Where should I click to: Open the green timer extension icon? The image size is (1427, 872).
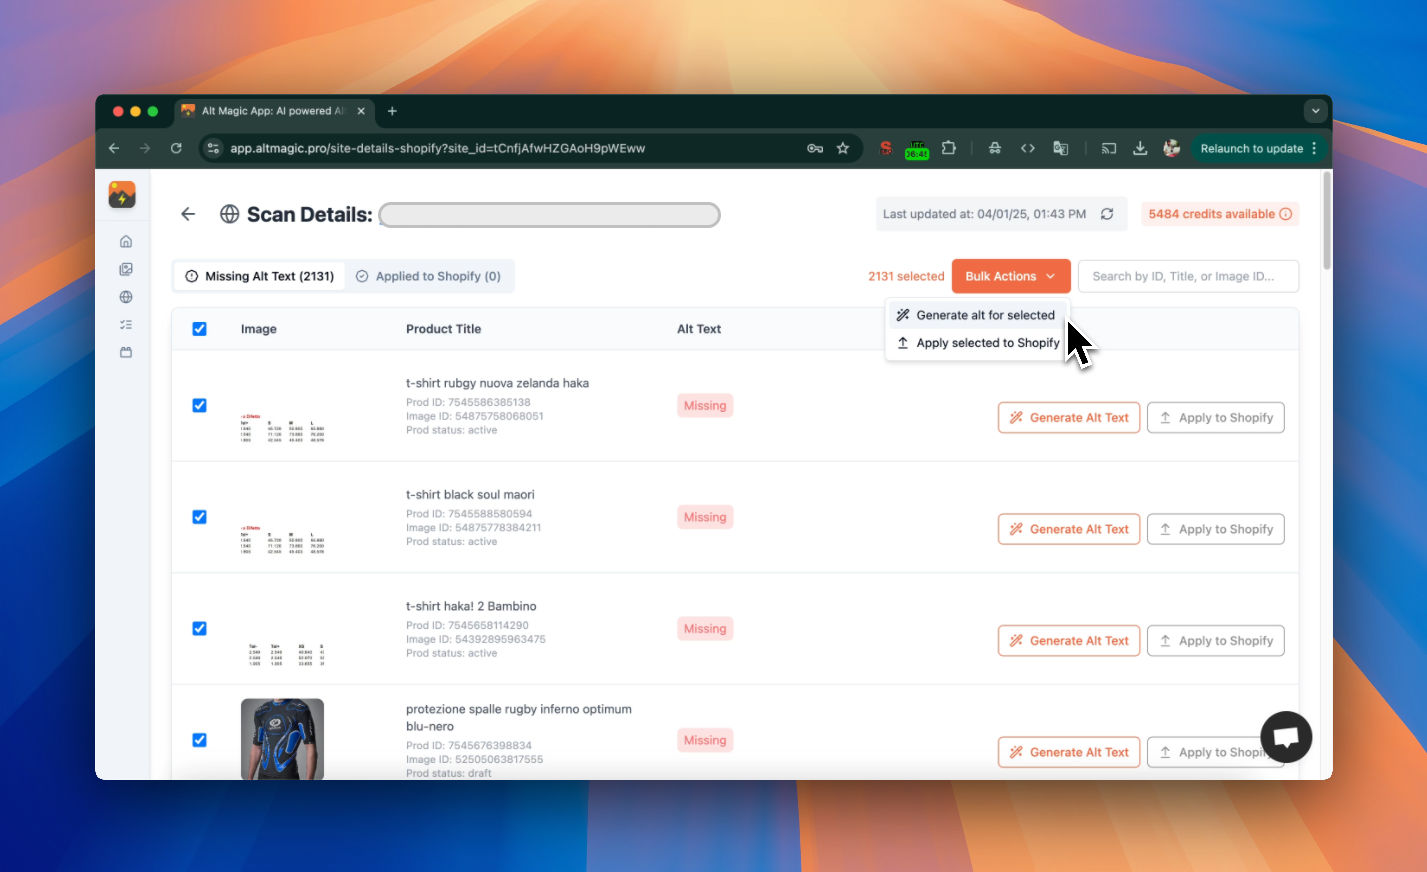pyautogui.click(x=917, y=149)
